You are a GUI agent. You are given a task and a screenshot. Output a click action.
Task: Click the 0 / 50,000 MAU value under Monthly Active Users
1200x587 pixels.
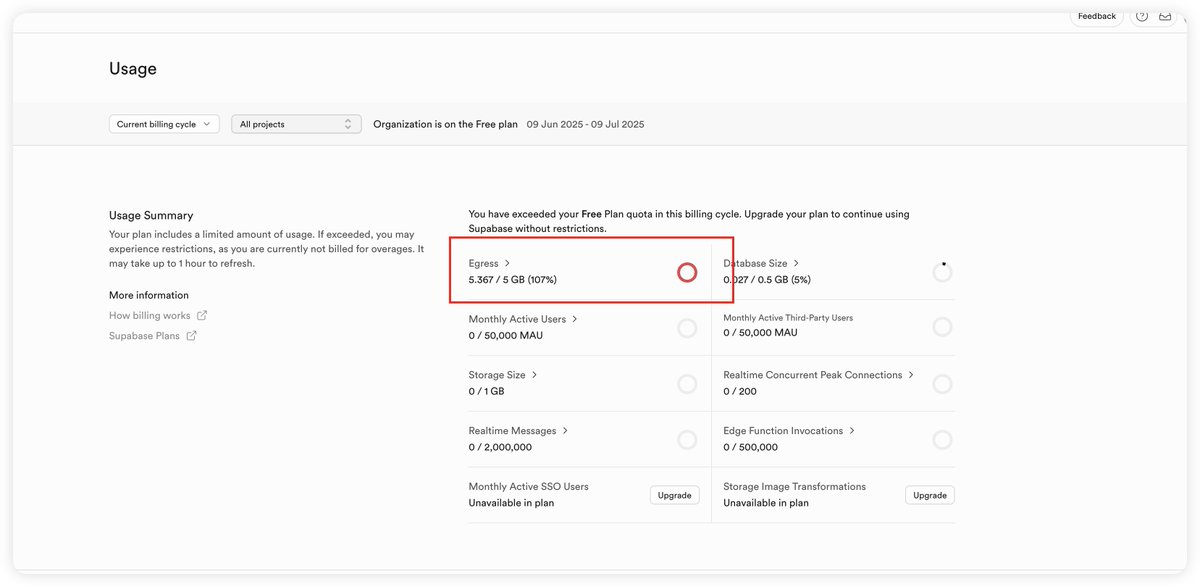tap(506, 336)
